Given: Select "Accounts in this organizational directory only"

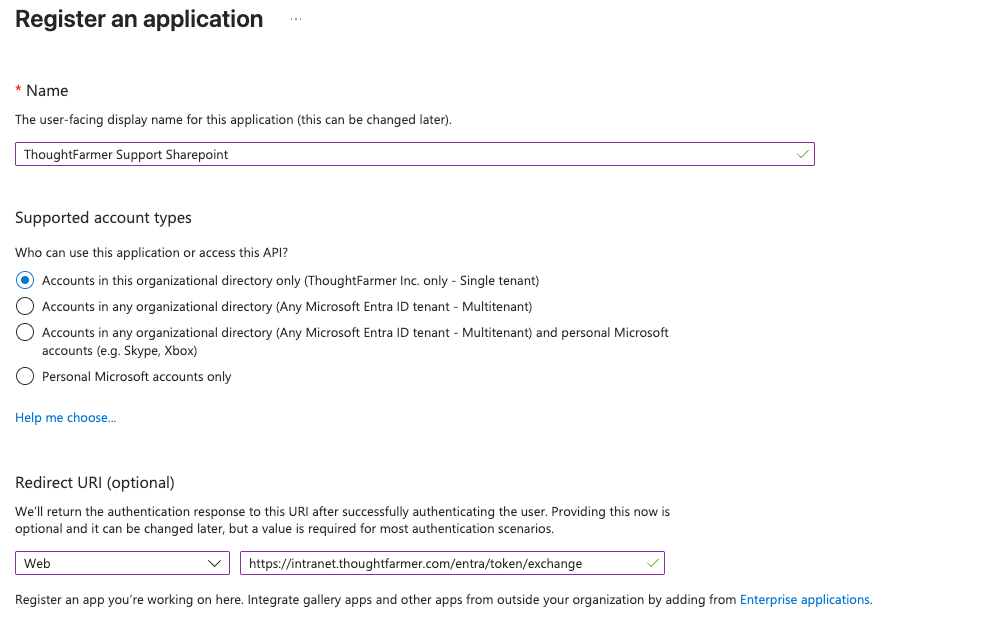Looking at the screenshot, I should click(24, 280).
